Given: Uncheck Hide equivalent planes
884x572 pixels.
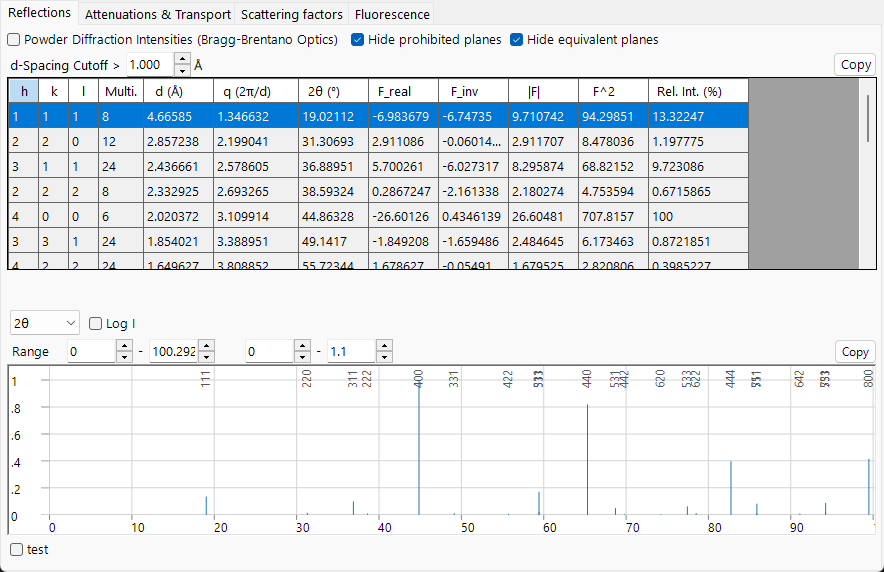Looking at the screenshot, I should [x=516, y=39].
